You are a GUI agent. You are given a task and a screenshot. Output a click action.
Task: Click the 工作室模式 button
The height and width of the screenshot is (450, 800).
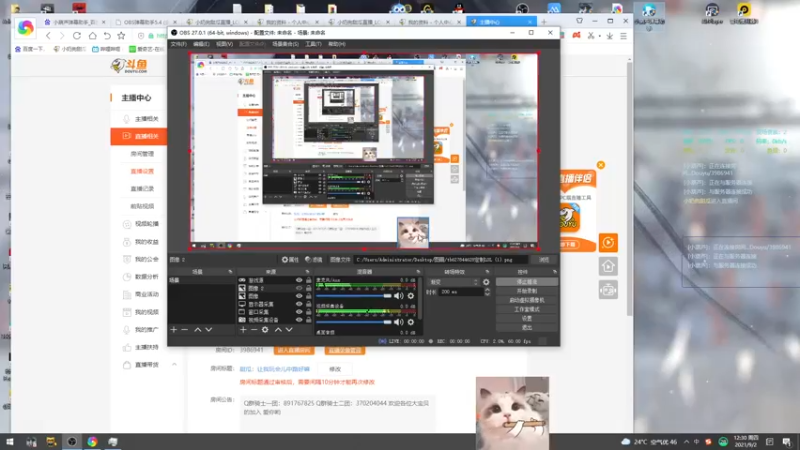tap(527, 309)
